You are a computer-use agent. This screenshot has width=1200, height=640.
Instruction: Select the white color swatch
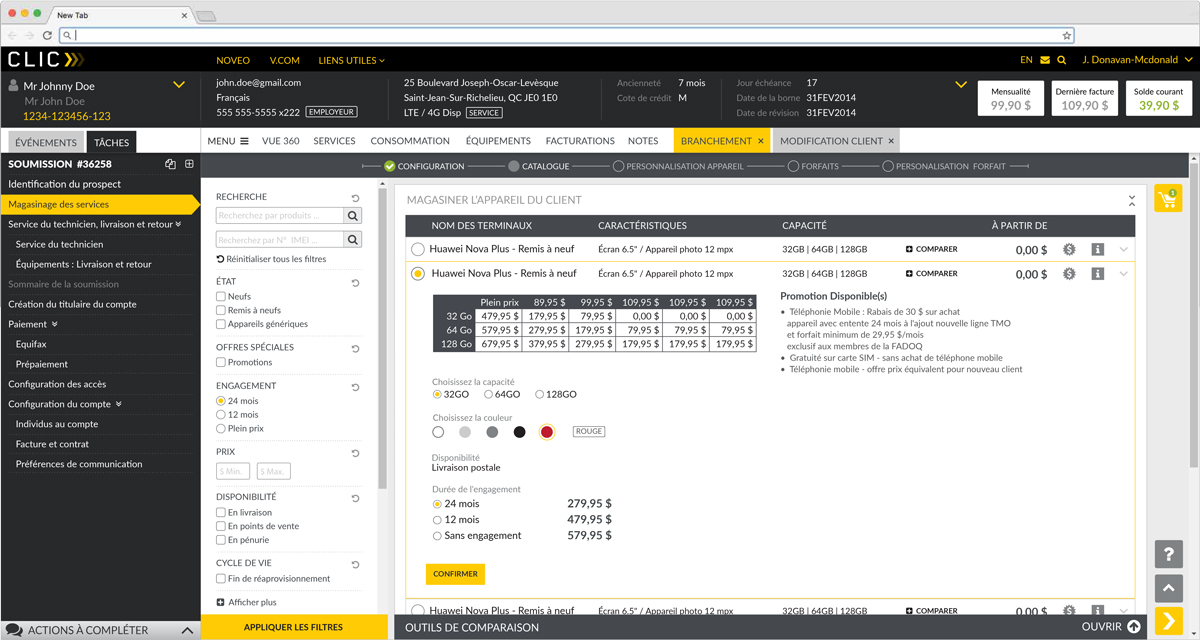(x=438, y=432)
